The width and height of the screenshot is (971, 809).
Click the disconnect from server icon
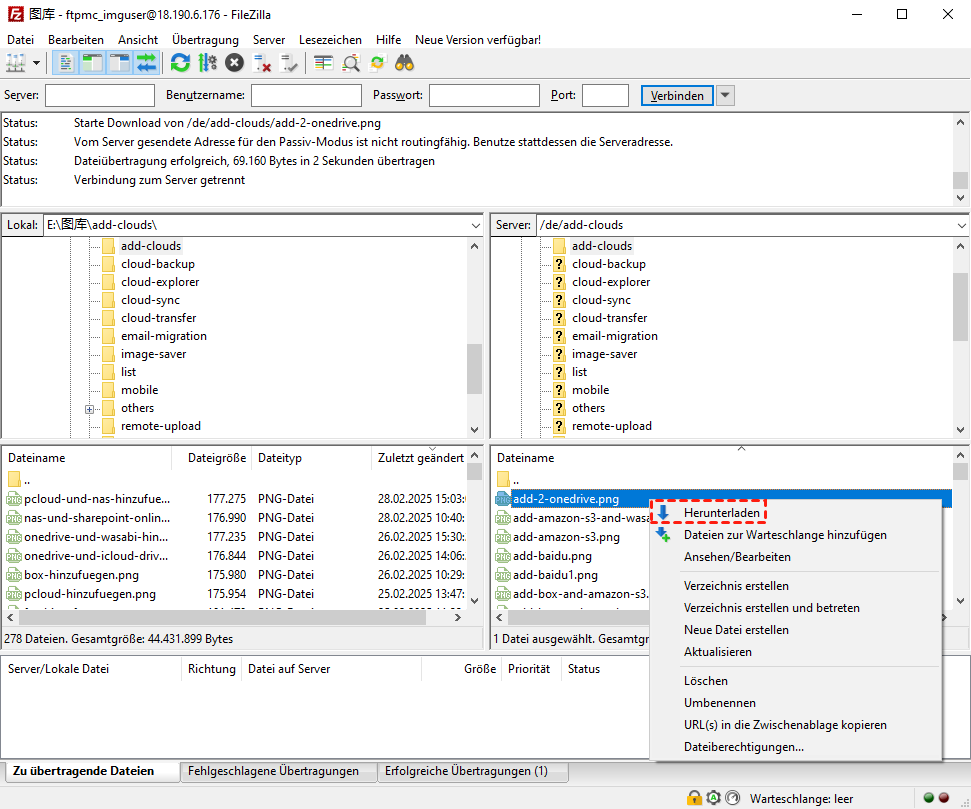pyautogui.click(x=263, y=63)
